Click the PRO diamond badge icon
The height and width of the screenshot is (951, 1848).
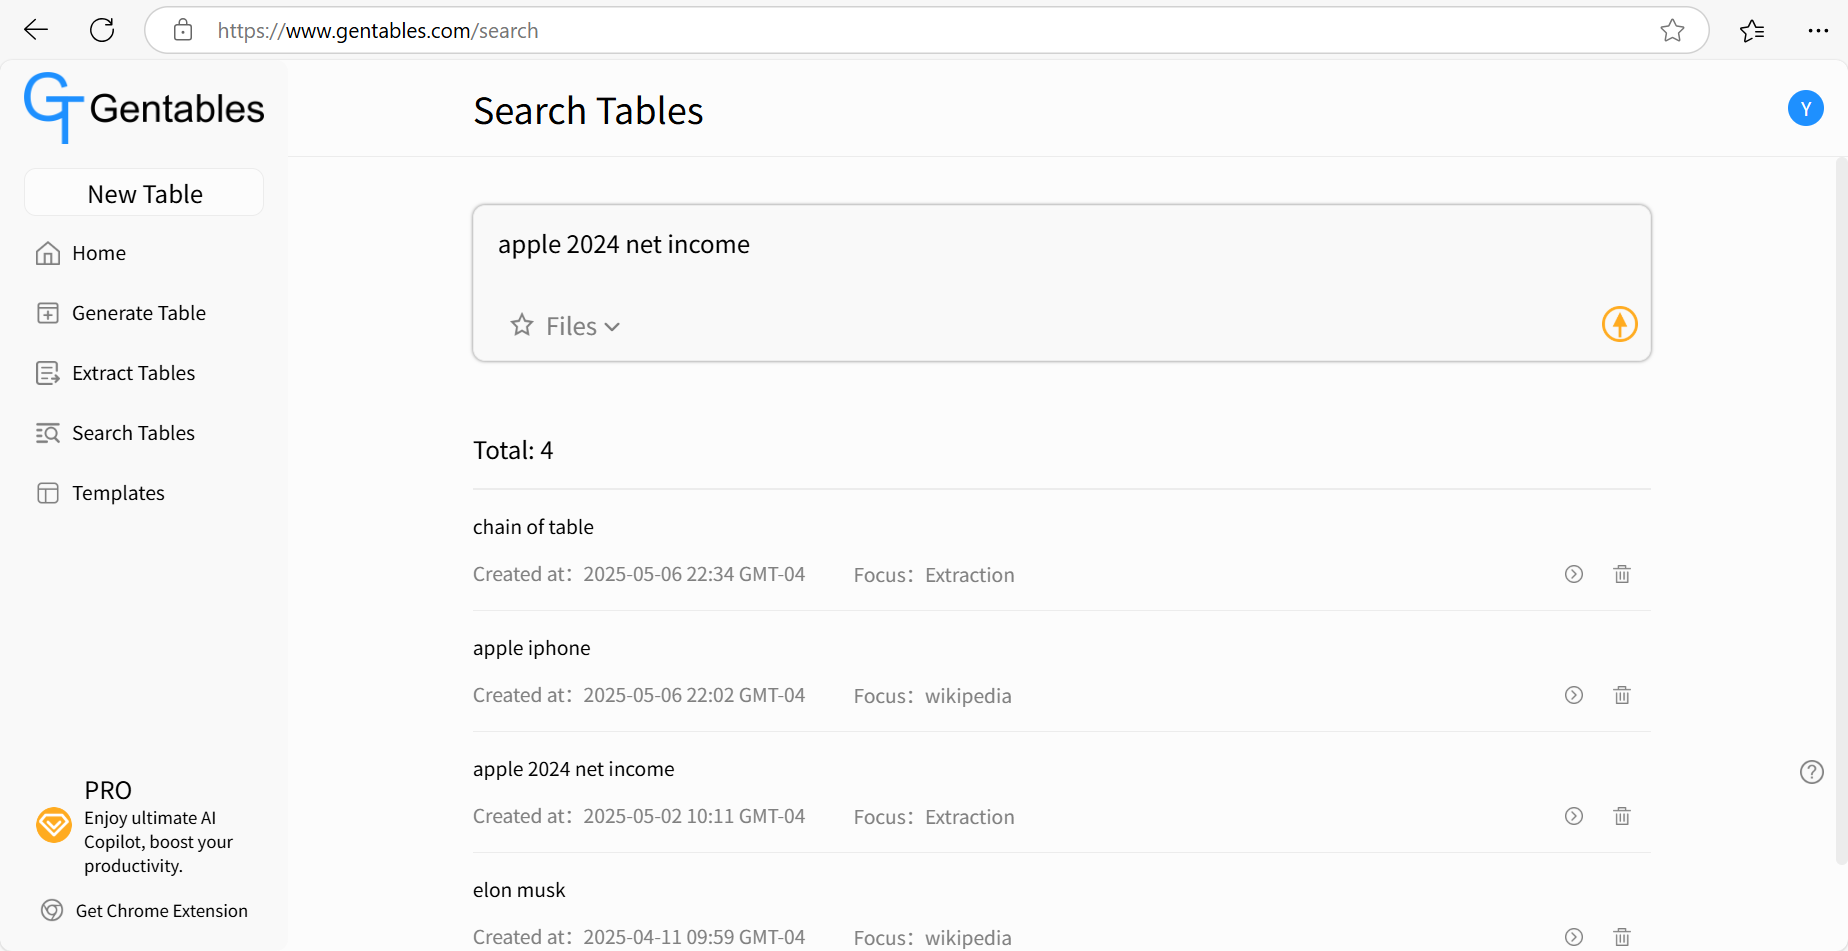click(54, 826)
